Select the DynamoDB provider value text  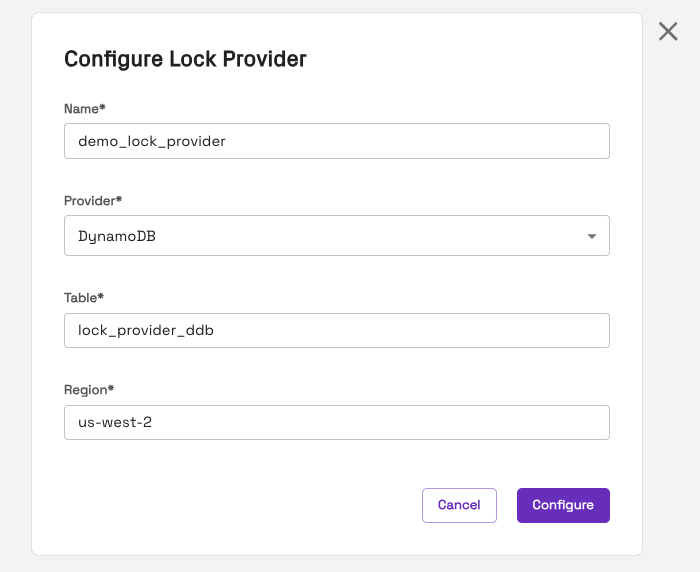[x=117, y=236]
